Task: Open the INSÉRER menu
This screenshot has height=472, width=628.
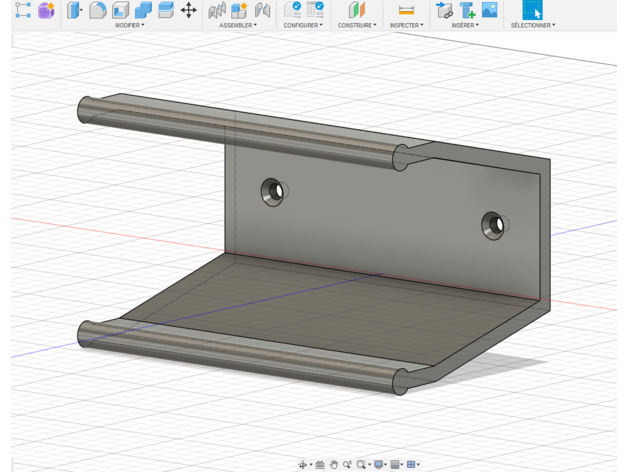Action: tap(465, 26)
